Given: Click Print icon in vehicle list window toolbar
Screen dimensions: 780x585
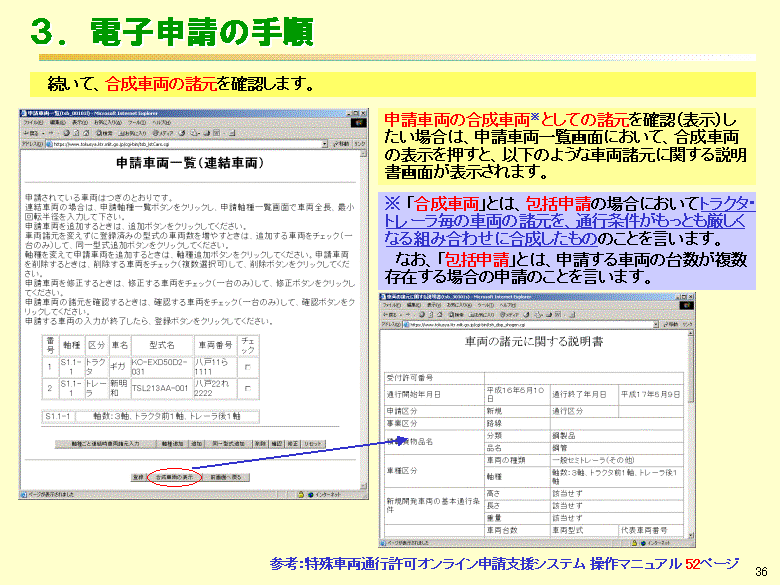Looking at the screenshot, I should [x=207, y=133].
